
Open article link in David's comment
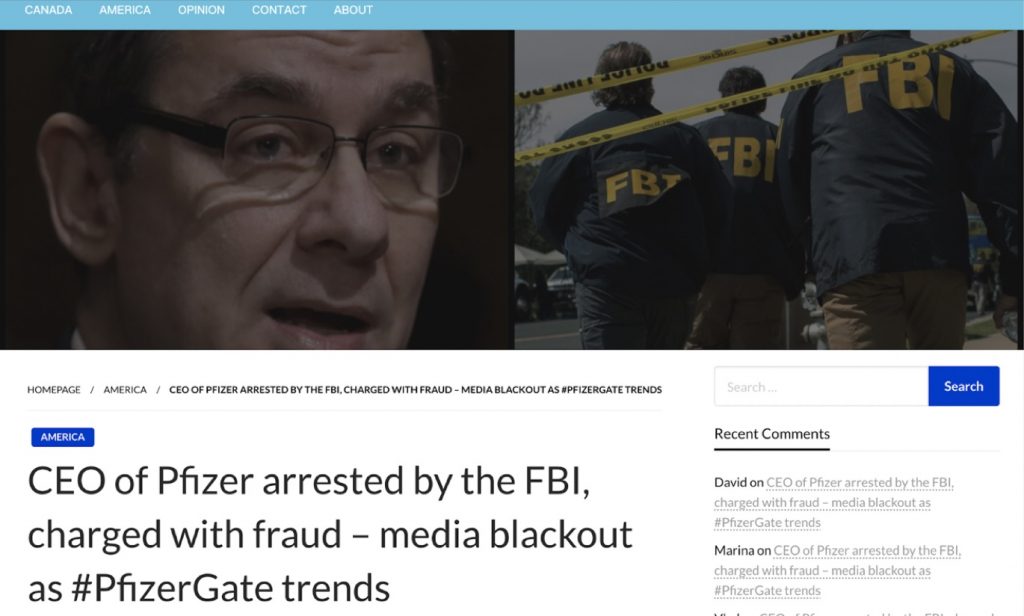point(834,502)
